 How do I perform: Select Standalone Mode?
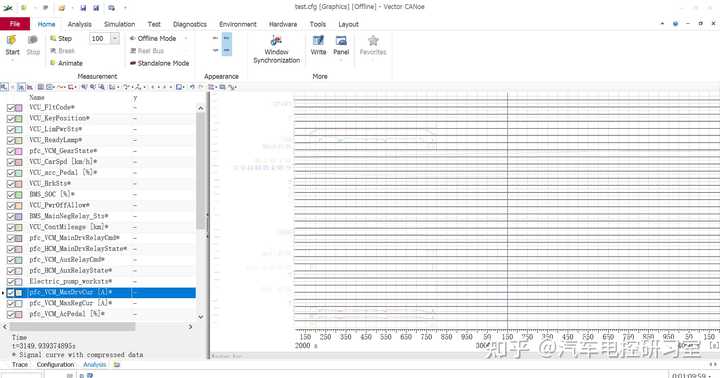159,63
